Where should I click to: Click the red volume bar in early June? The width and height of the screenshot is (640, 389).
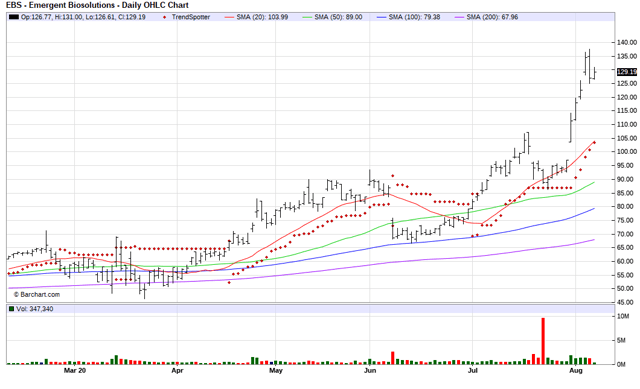coord(393,358)
